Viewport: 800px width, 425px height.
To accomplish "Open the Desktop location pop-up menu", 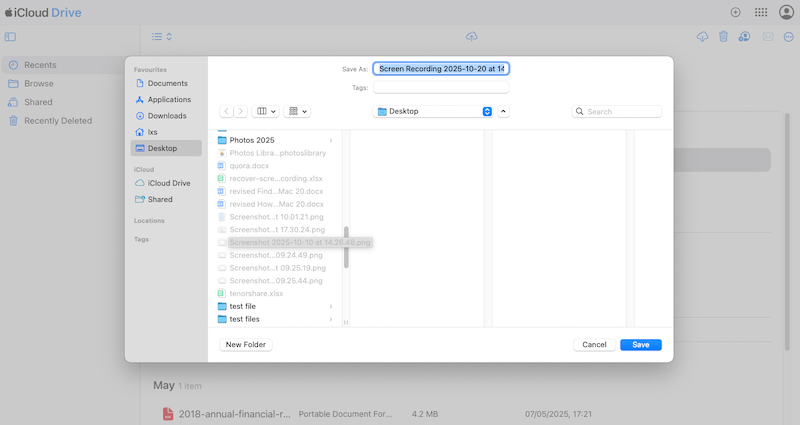I will [x=433, y=111].
